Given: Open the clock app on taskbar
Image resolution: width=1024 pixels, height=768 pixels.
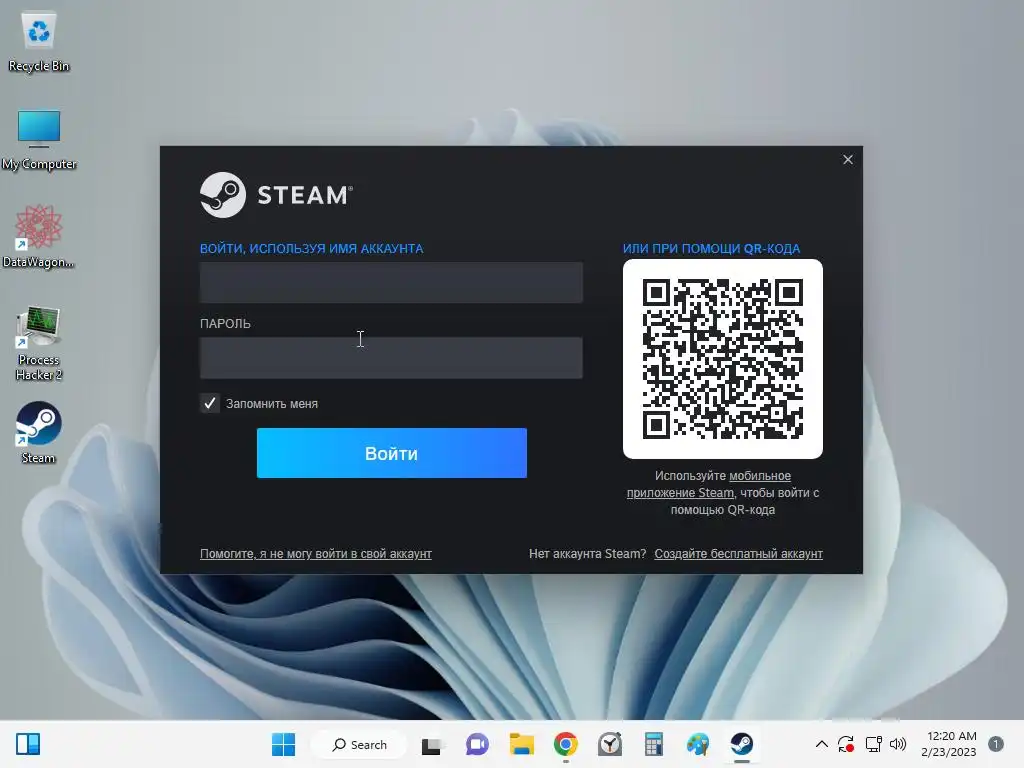Looking at the screenshot, I should tap(610, 744).
